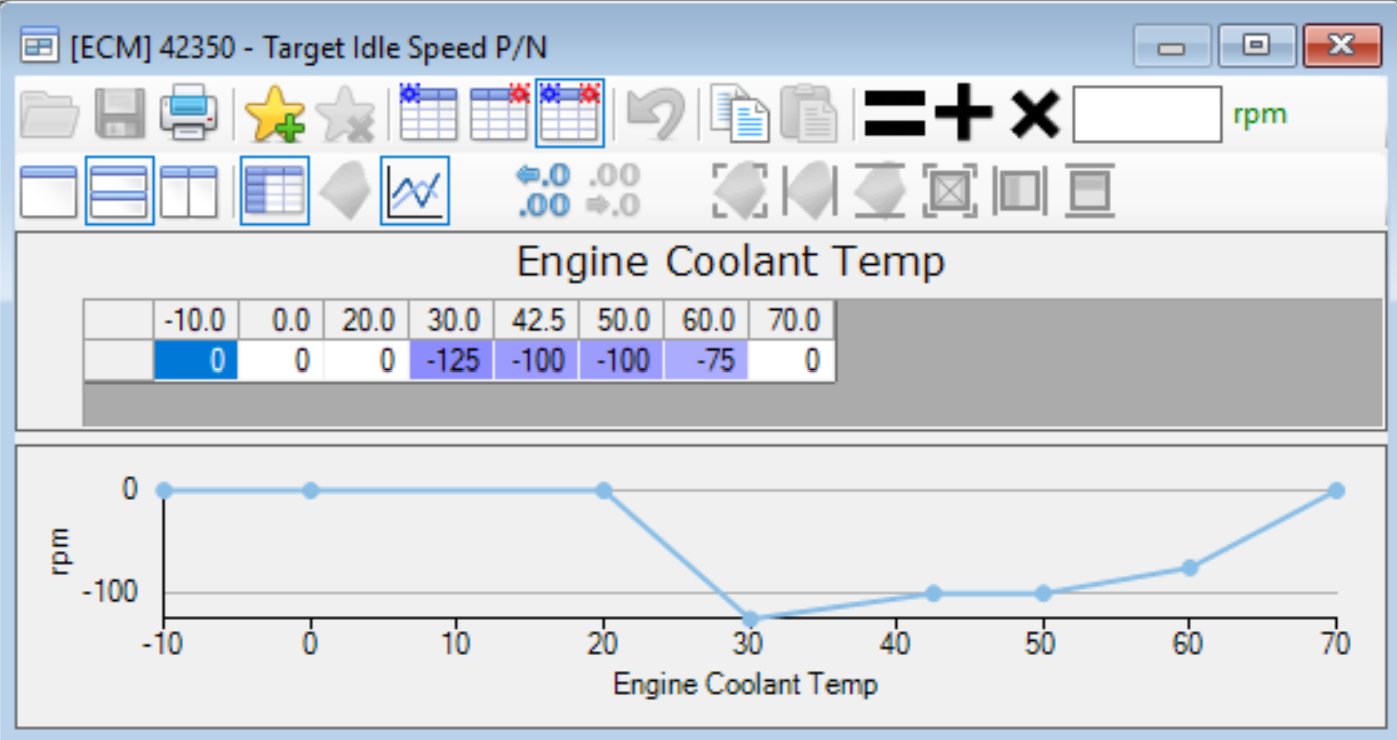Select the 0.0 column header
Screen dimensions: 1397x740
pos(281,322)
